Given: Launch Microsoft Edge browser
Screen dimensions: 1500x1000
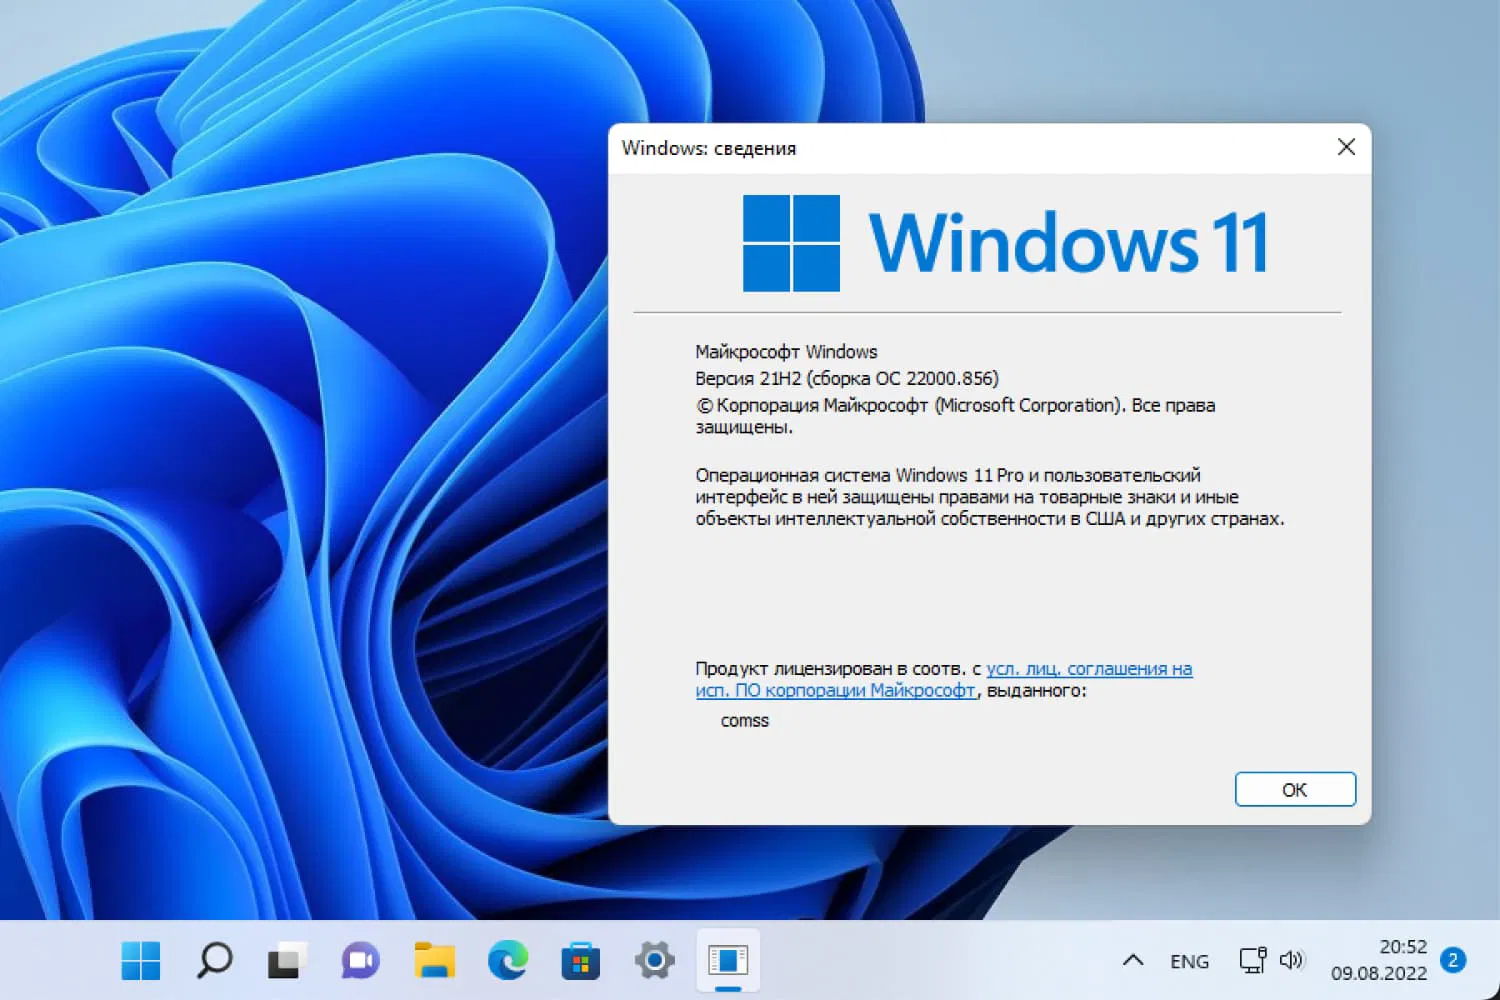Looking at the screenshot, I should coord(508,960).
